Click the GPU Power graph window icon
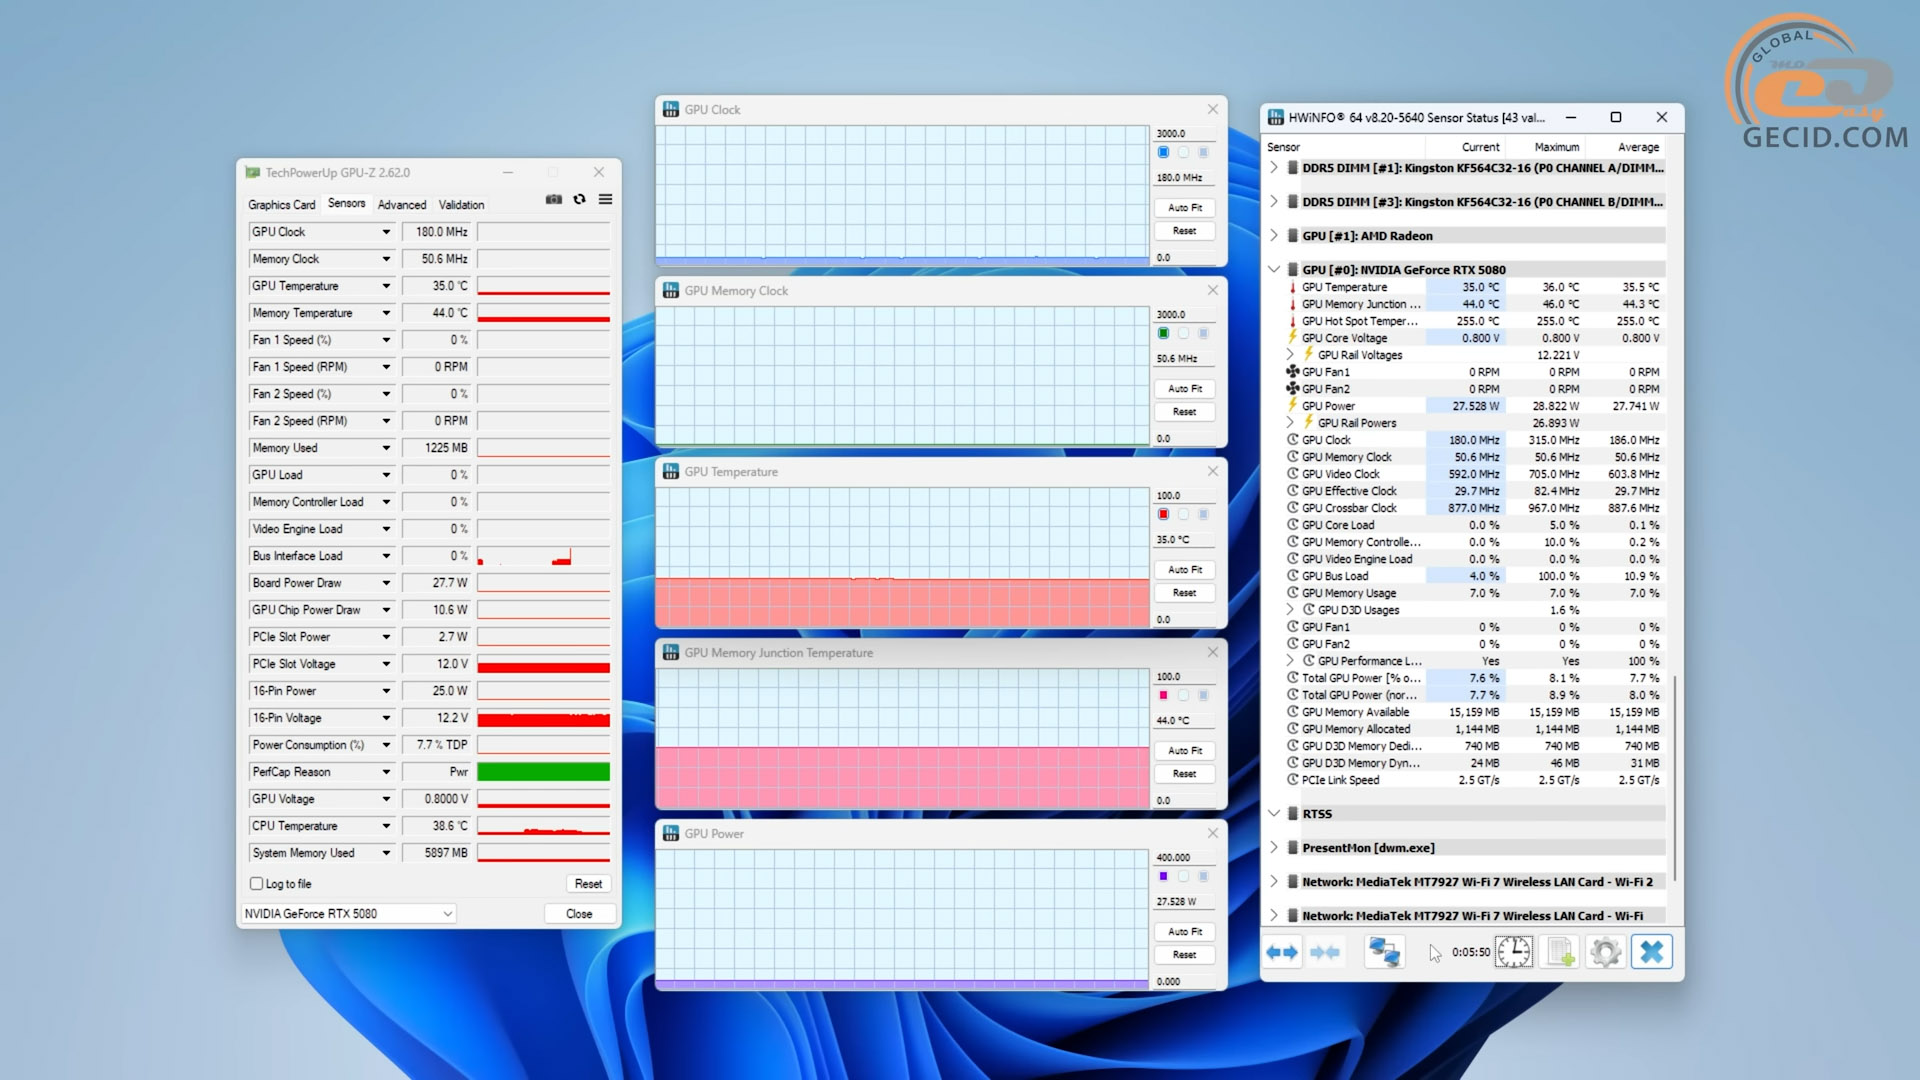Screen dimensions: 1920x1080 point(671,833)
